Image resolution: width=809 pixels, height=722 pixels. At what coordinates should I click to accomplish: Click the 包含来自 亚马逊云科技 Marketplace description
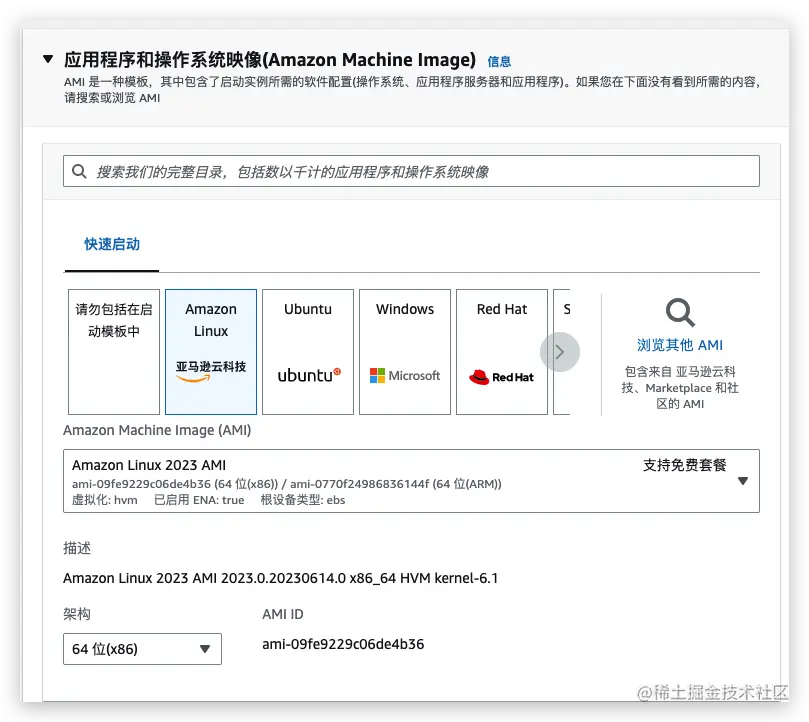pos(680,388)
